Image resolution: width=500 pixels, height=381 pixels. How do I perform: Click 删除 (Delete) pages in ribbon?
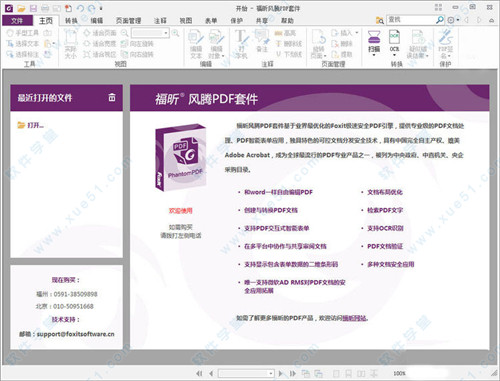pyautogui.click(x=342, y=44)
